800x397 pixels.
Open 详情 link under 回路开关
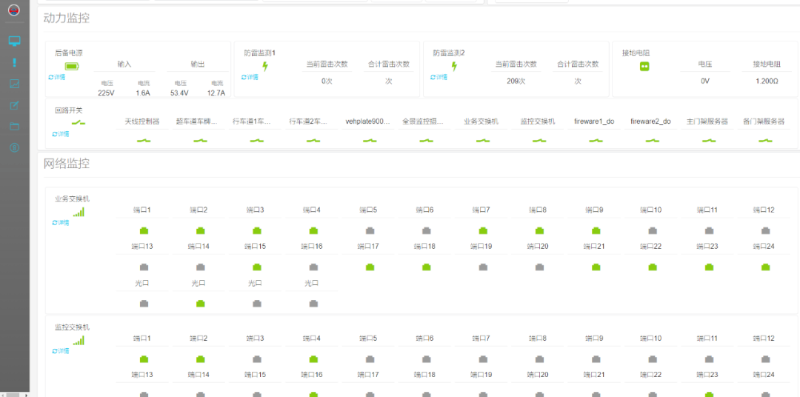point(60,134)
